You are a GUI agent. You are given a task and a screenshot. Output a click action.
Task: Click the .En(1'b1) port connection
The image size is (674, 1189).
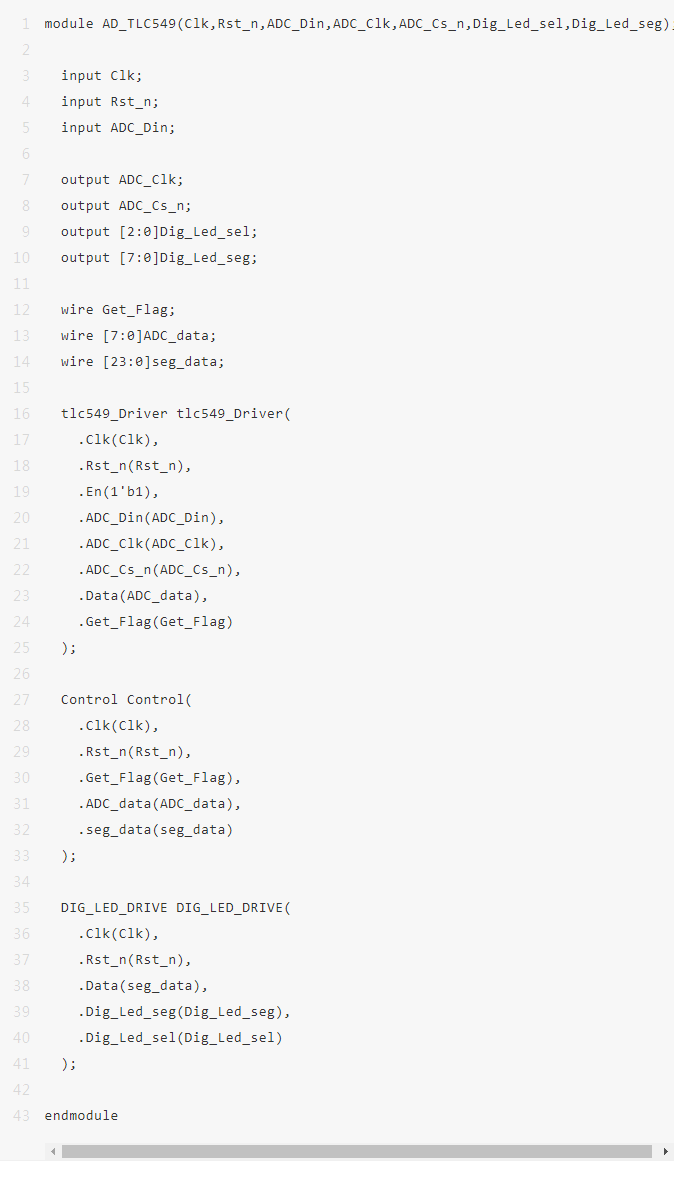click(x=118, y=491)
